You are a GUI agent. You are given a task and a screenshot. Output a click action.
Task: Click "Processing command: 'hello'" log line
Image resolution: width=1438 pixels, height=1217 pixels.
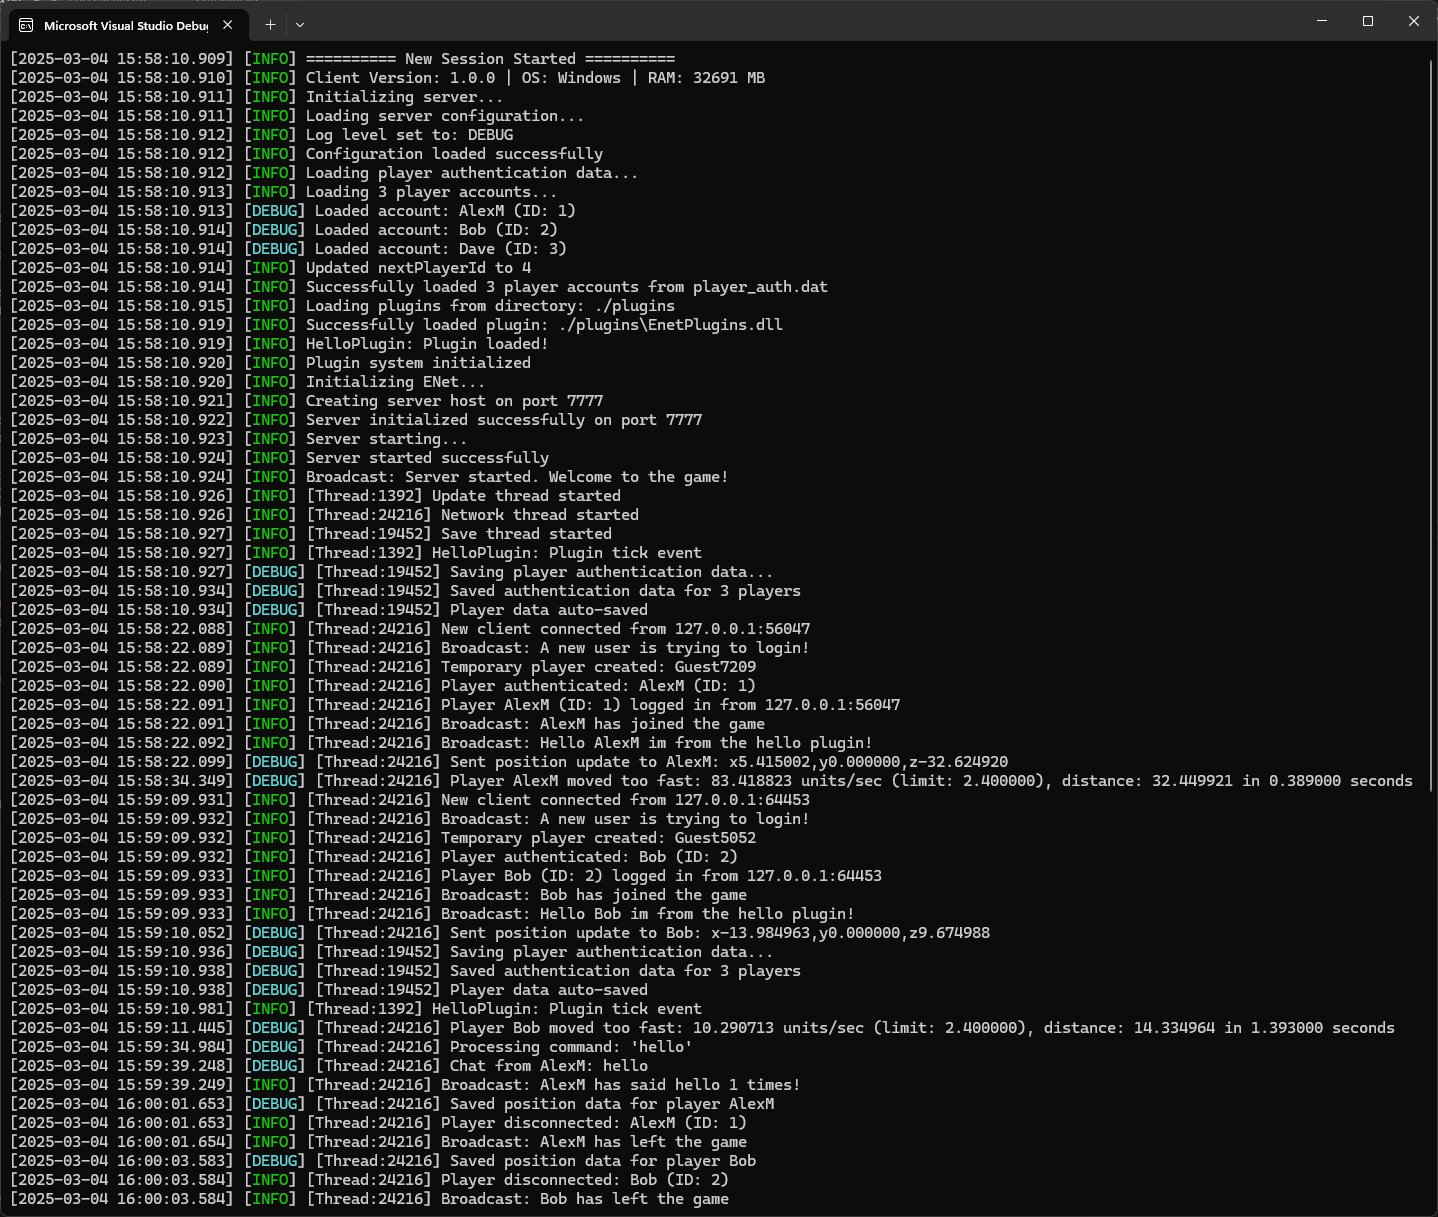click(x=570, y=1047)
